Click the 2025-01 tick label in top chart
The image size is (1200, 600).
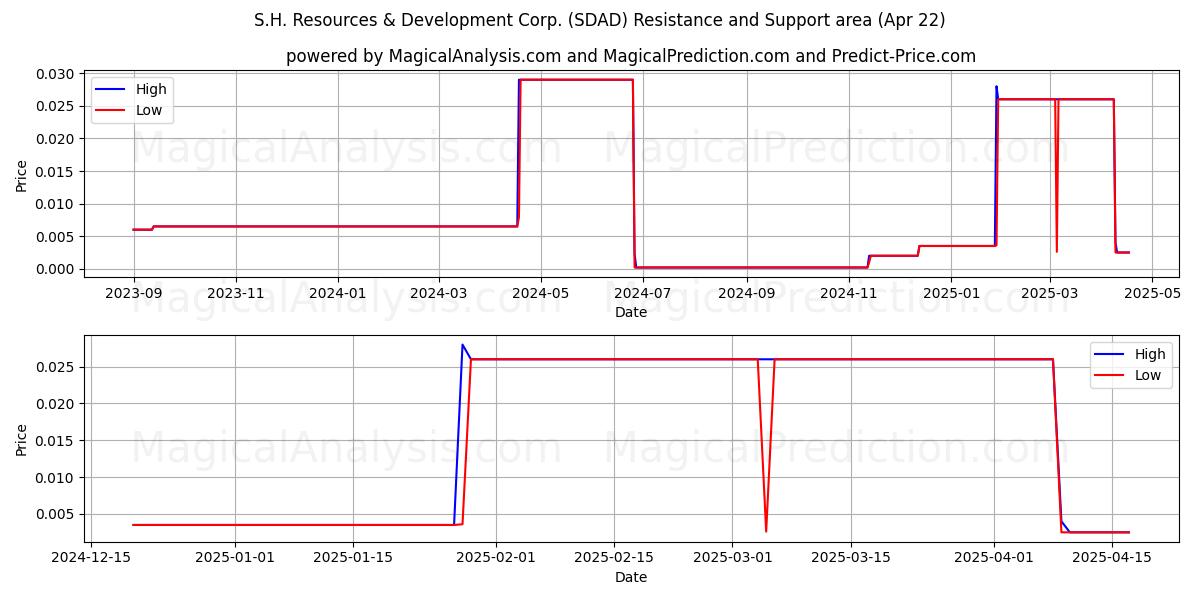pyautogui.click(x=950, y=293)
